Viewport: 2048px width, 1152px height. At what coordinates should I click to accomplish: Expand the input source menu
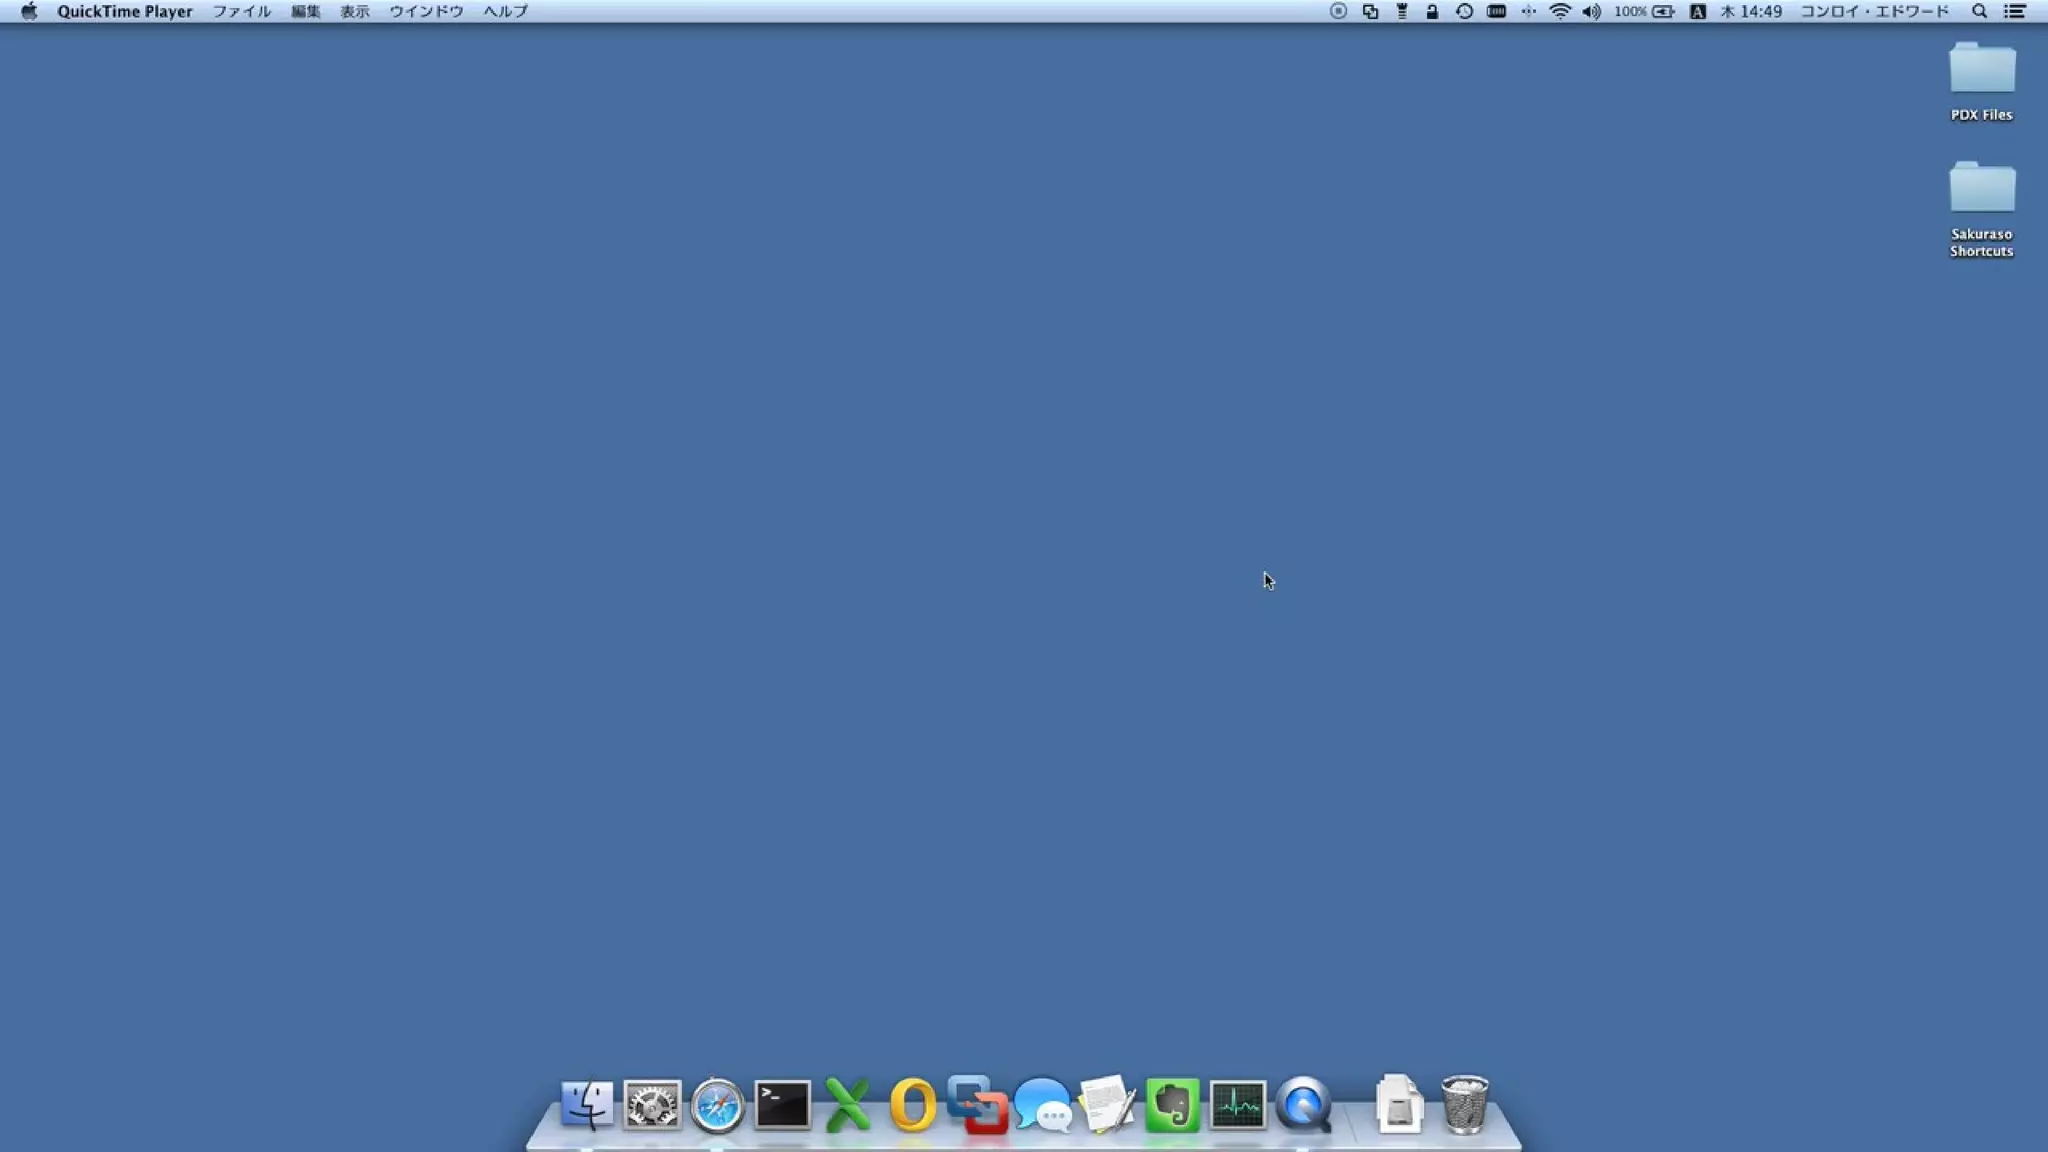click(1697, 11)
